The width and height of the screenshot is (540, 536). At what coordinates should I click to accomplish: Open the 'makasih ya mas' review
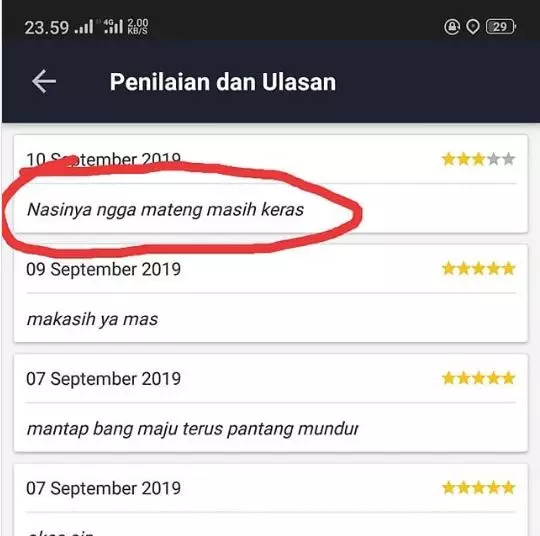[x=92, y=319]
